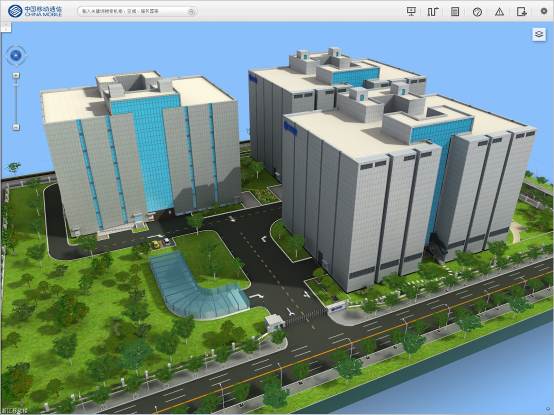Click the search magnifier button in search box
This screenshot has width=554, height=415.
(x=191, y=11)
